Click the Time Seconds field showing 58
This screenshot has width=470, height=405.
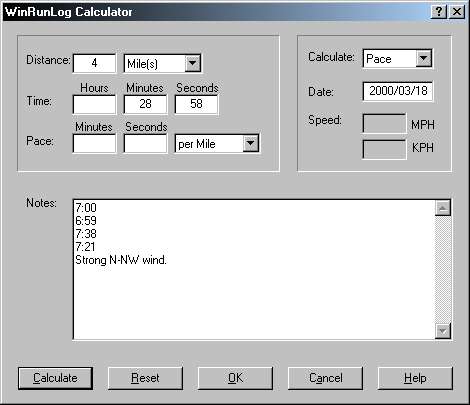(x=196, y=104)
